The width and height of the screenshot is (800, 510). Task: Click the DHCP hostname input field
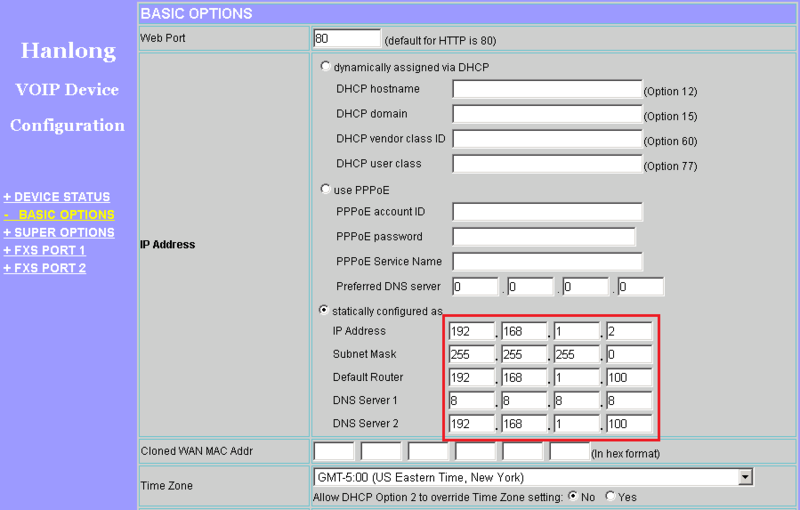pos(547,89)
